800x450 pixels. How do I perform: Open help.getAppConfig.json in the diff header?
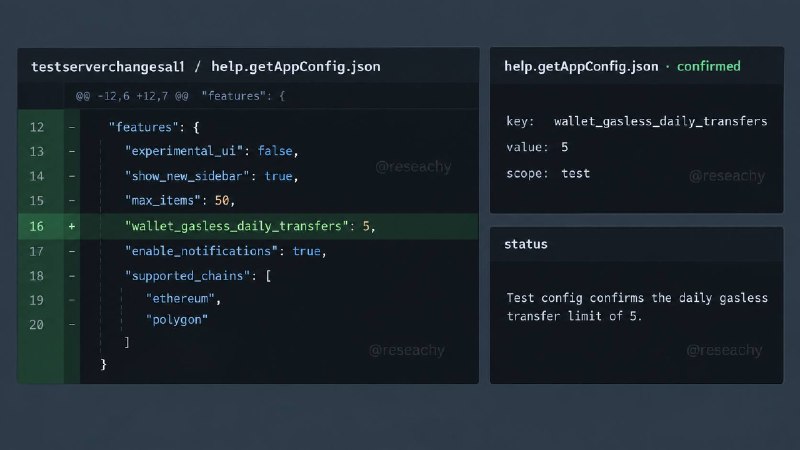[x=296, y=67]
